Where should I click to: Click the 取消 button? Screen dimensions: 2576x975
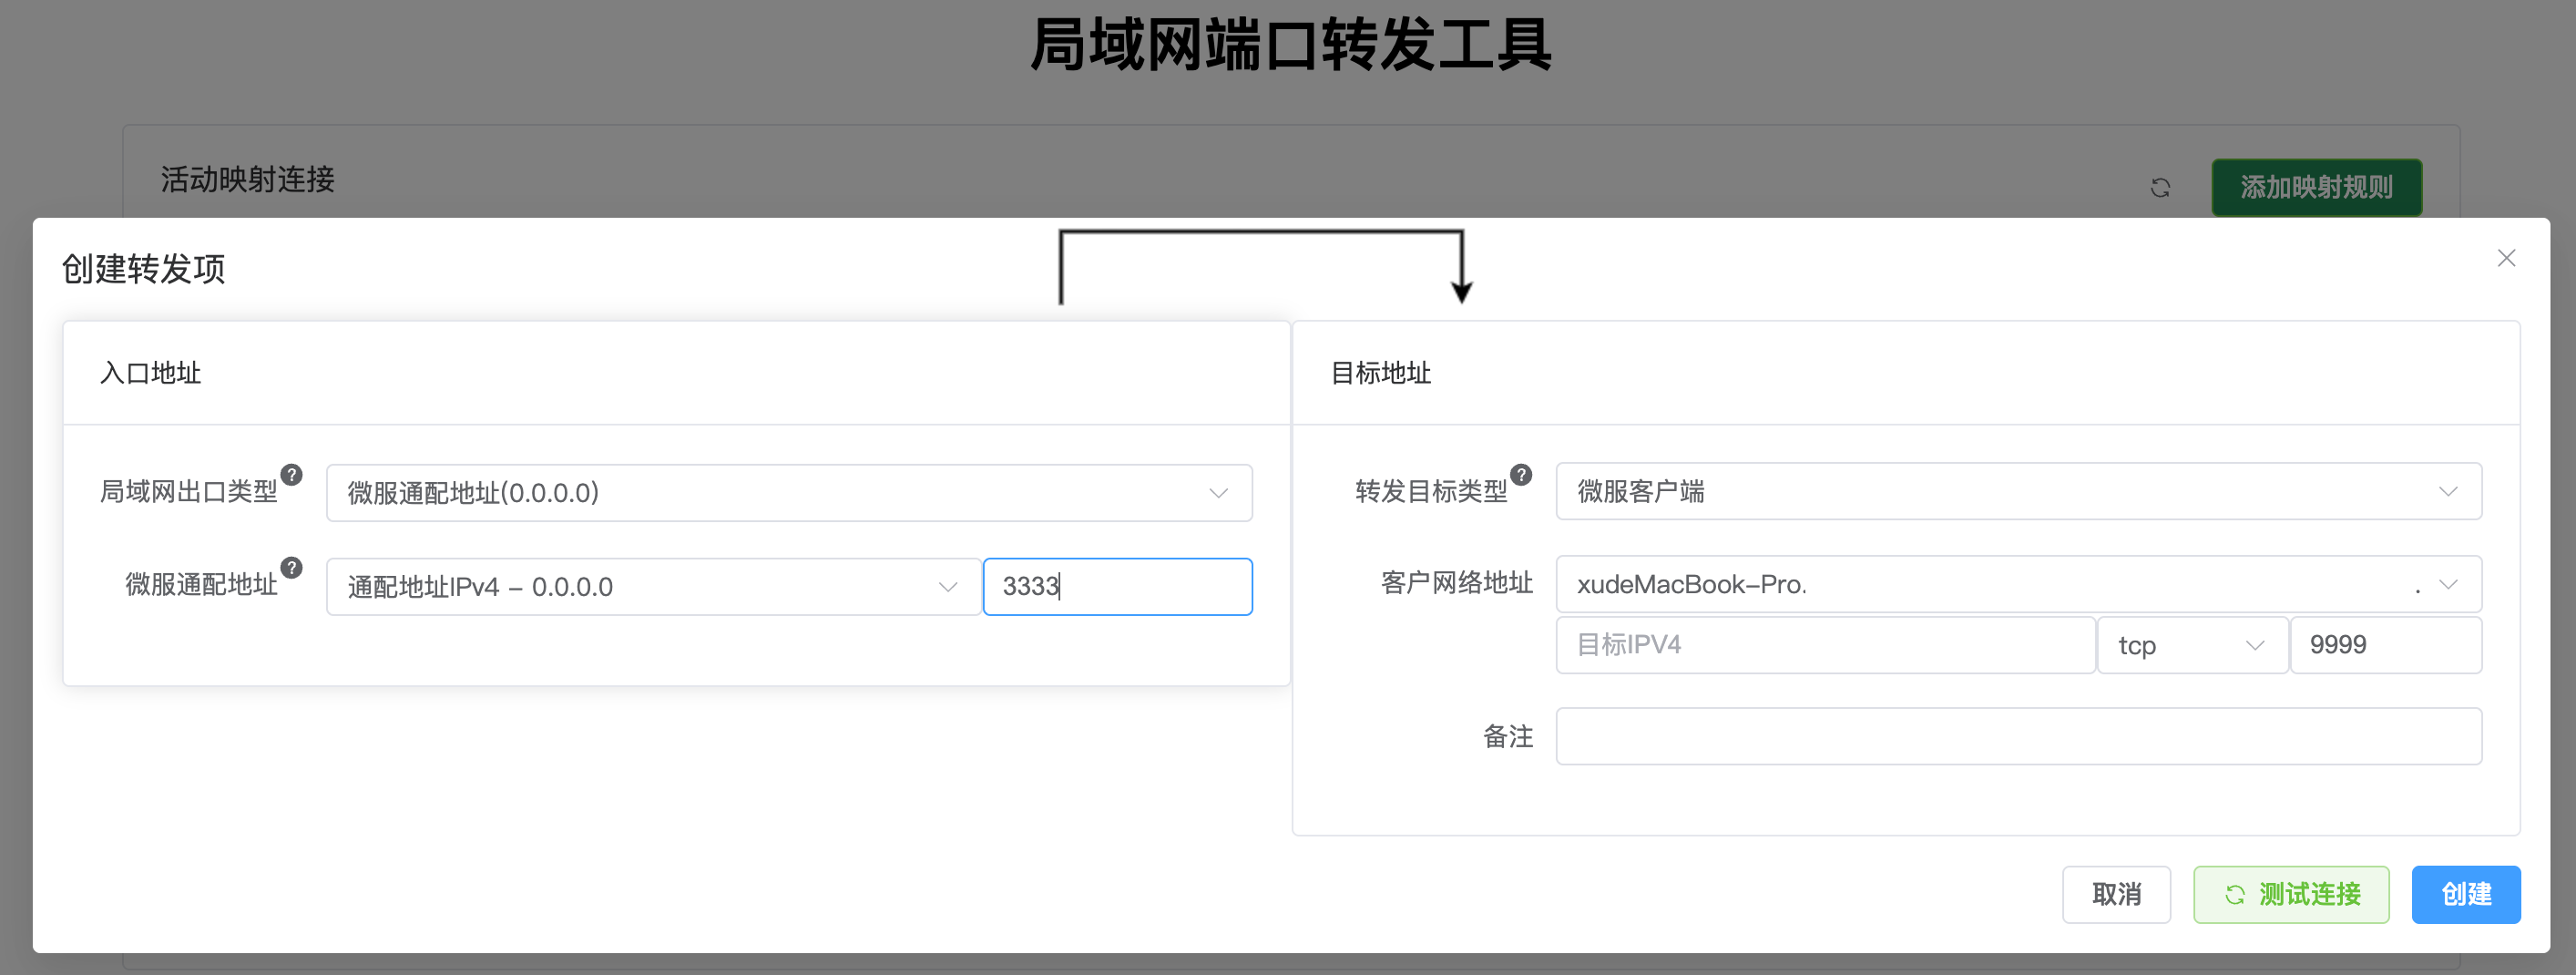click(2116, 894)
